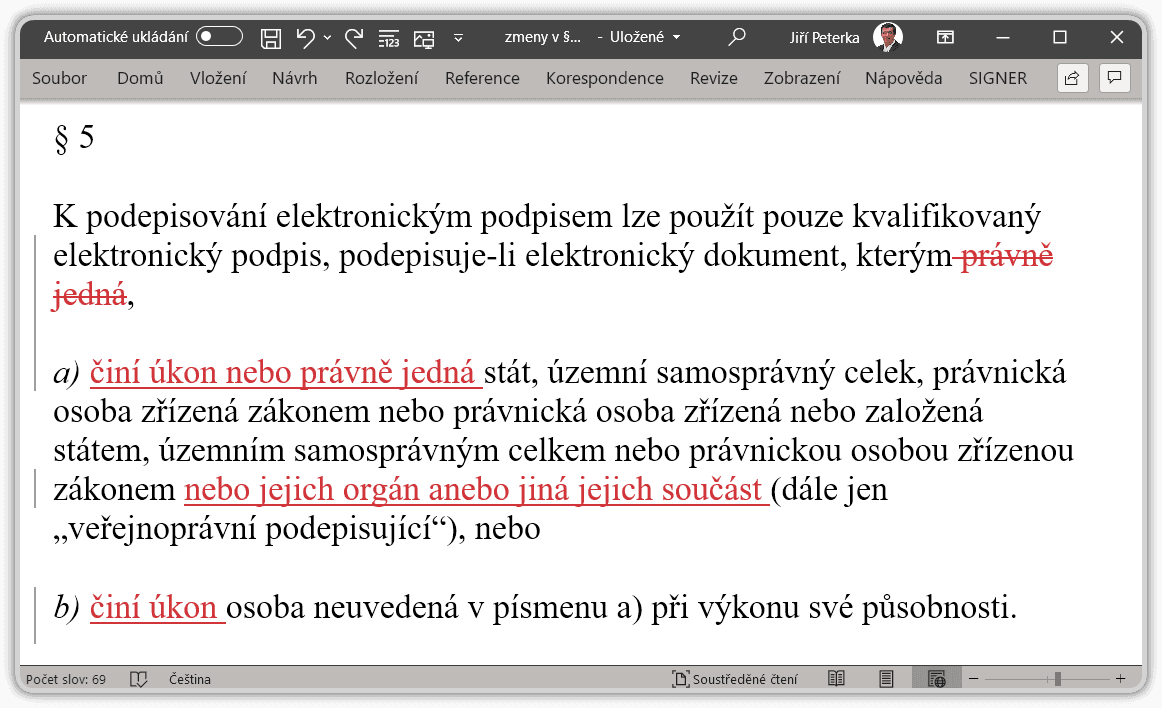Click the picture insert icon in title bar
The width and height of the screenshot is (1162, 708).
[424, 38]
